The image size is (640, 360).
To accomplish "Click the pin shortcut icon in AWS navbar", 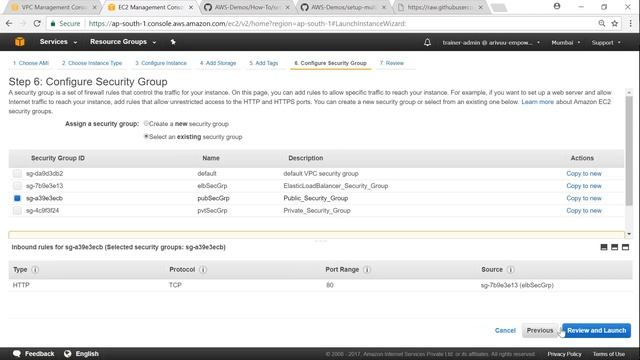I will point(173,42).
